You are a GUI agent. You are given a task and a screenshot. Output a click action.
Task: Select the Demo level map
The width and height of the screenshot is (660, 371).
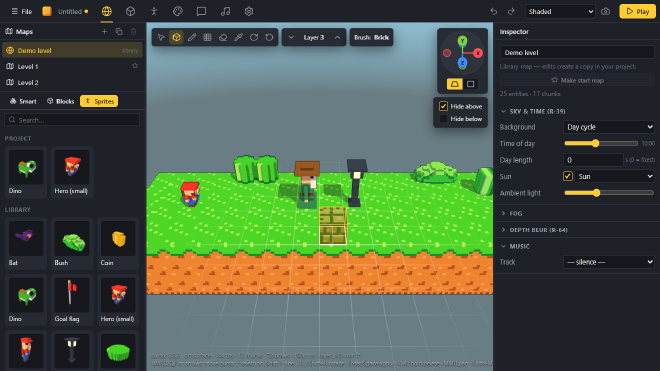[72, 50]
